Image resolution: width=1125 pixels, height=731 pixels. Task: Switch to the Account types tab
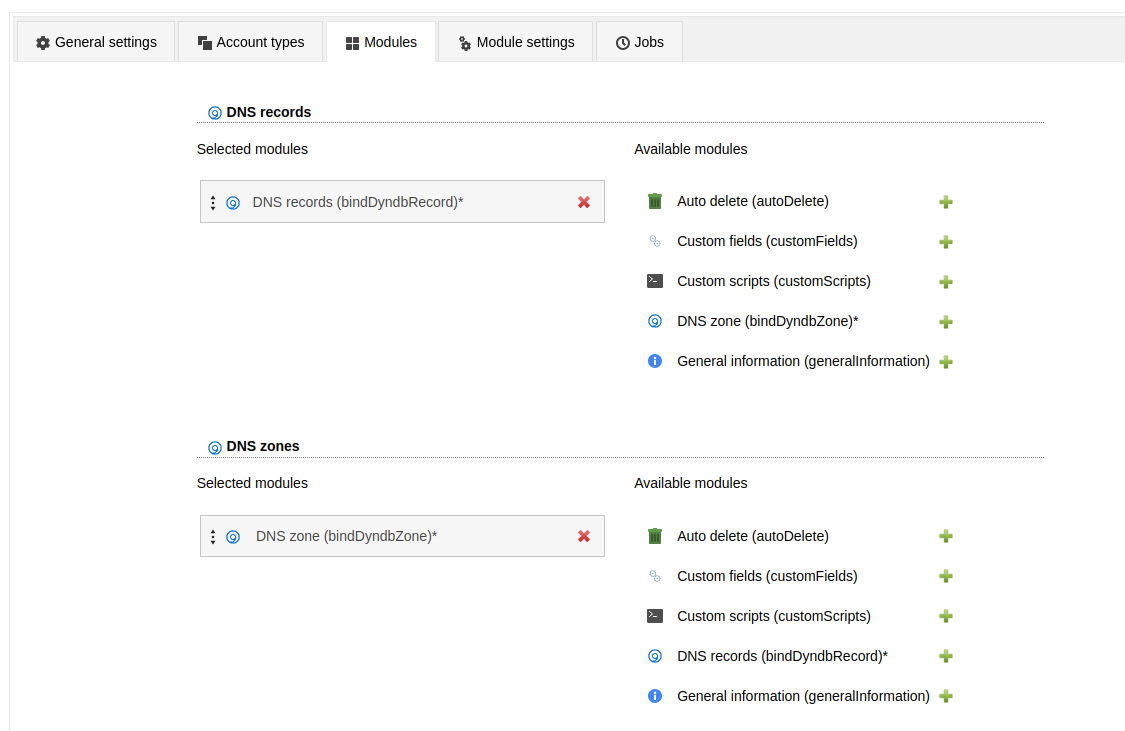point(250,42)
